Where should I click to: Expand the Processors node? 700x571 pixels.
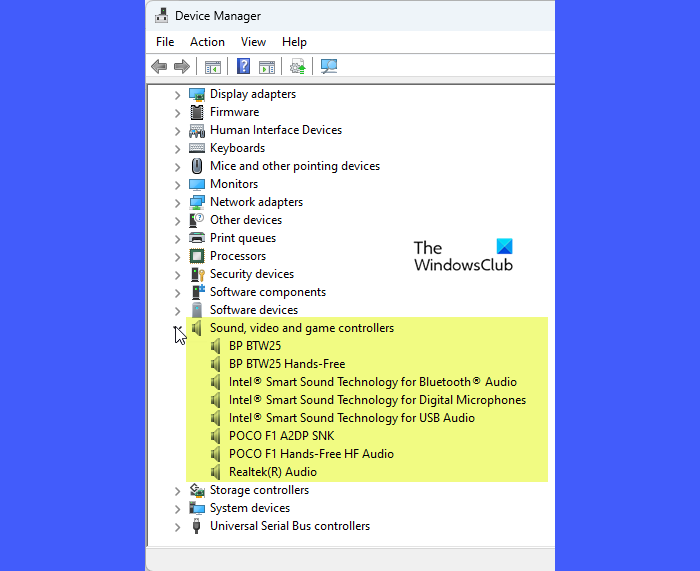[x=177, y=257]
